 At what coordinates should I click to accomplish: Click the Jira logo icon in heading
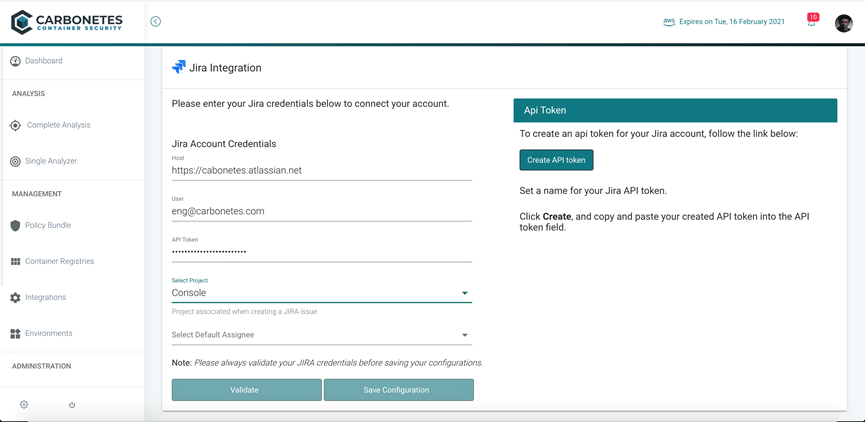[179, 67]
